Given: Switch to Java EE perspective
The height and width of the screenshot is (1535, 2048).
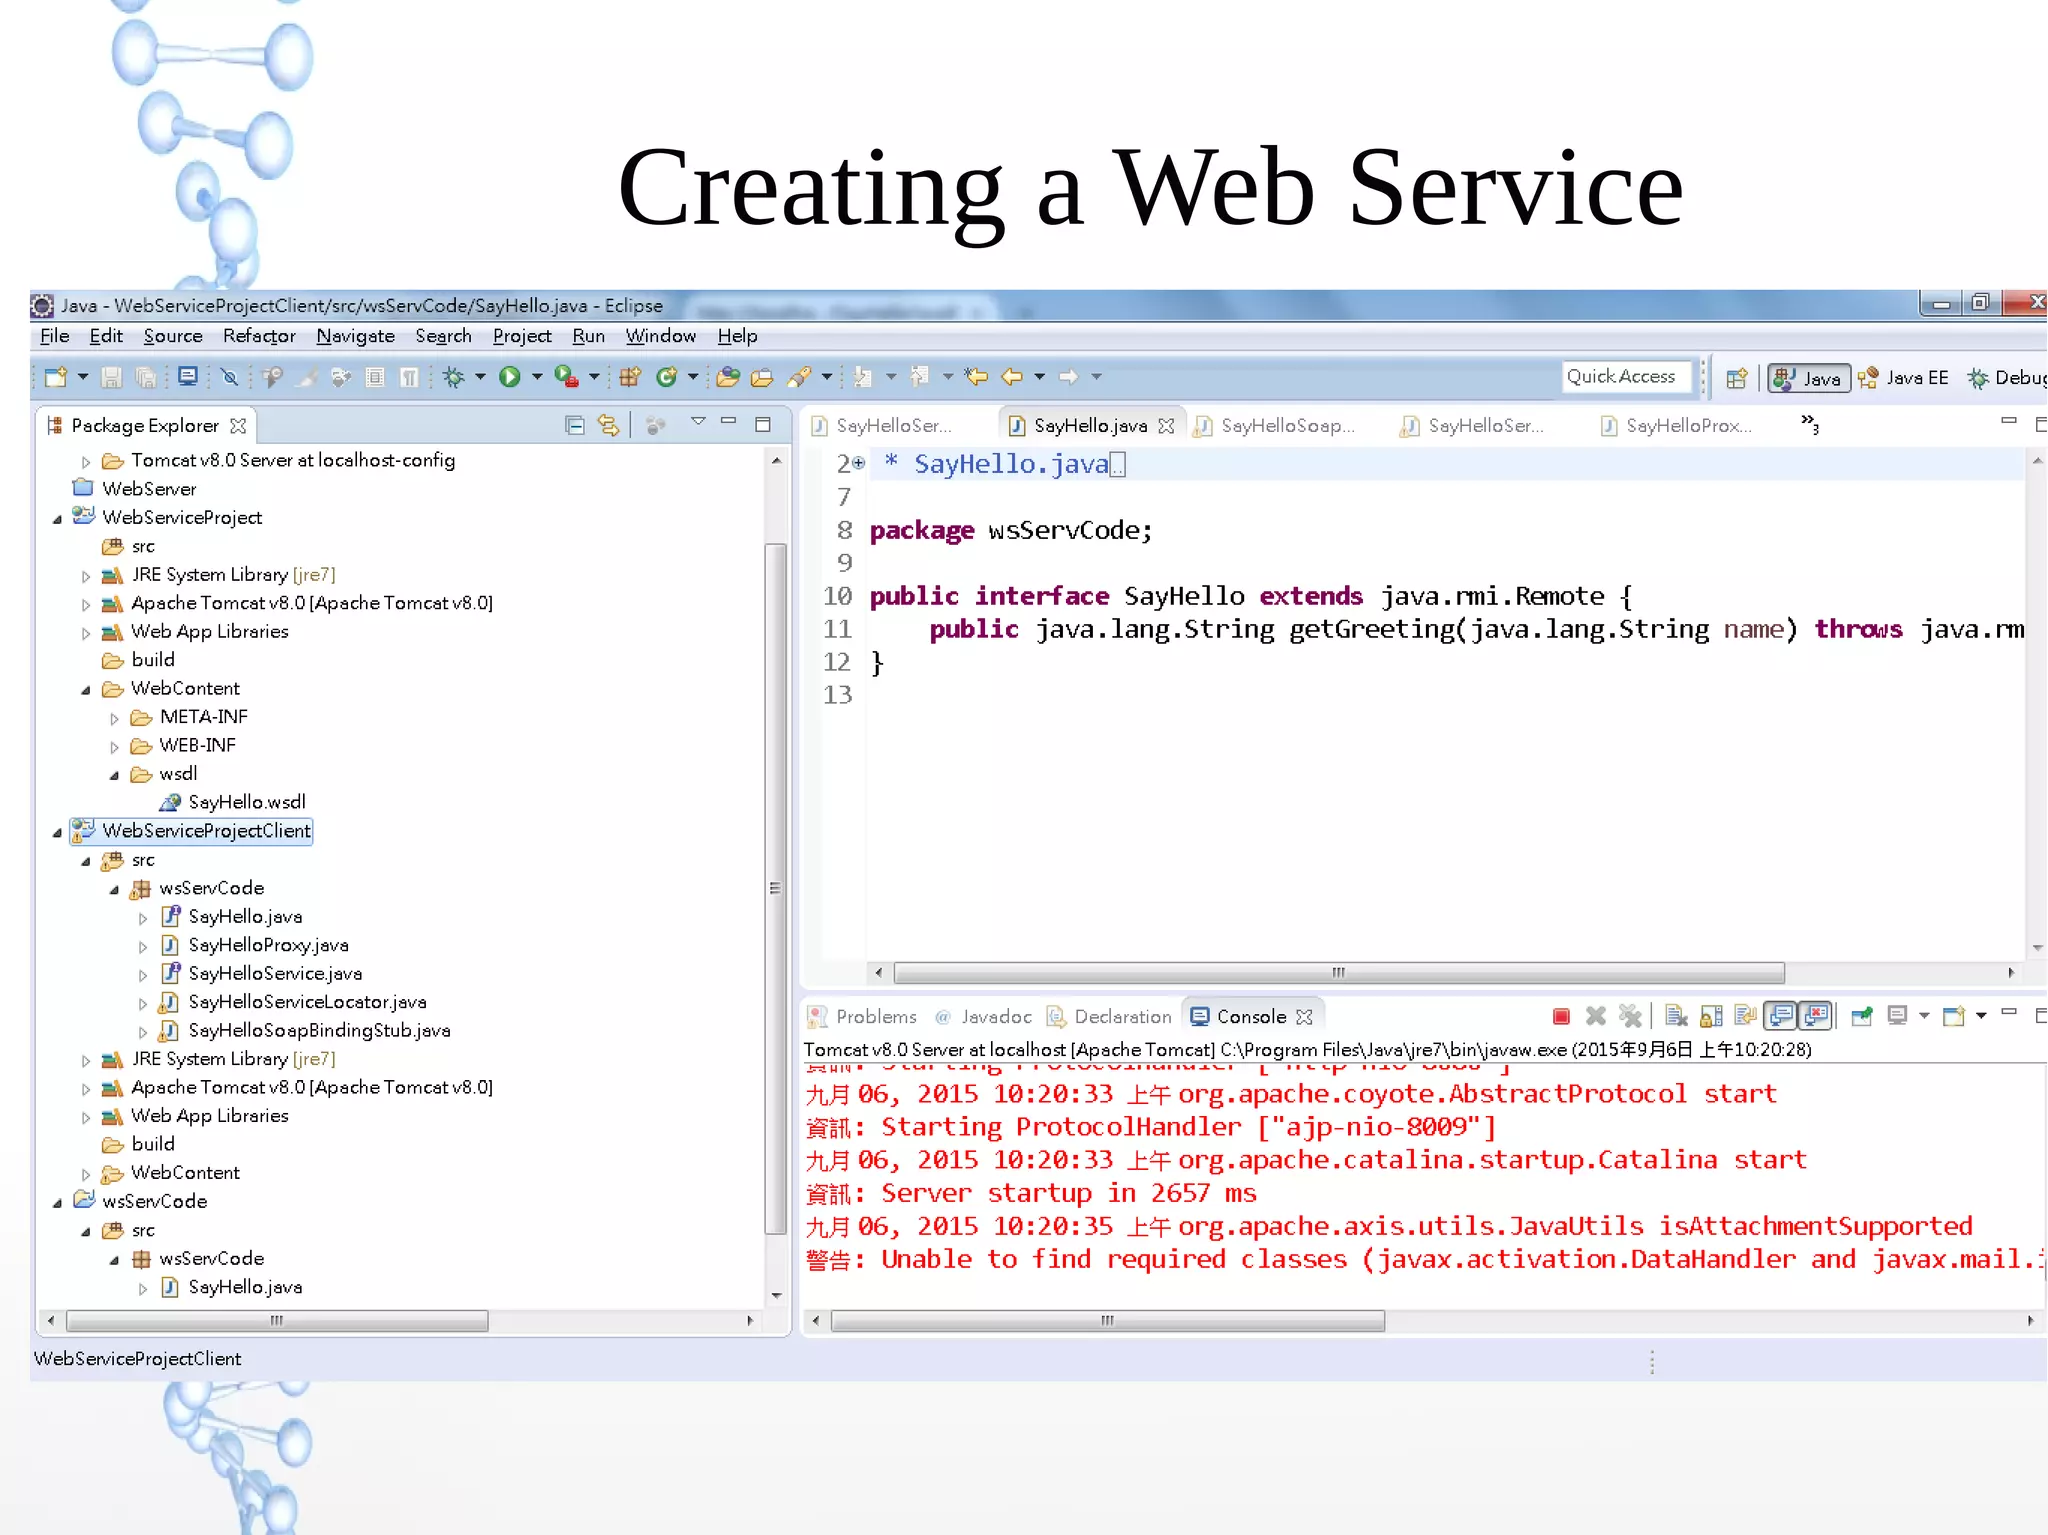Looking at the screenshot, I should (1904, 378).
